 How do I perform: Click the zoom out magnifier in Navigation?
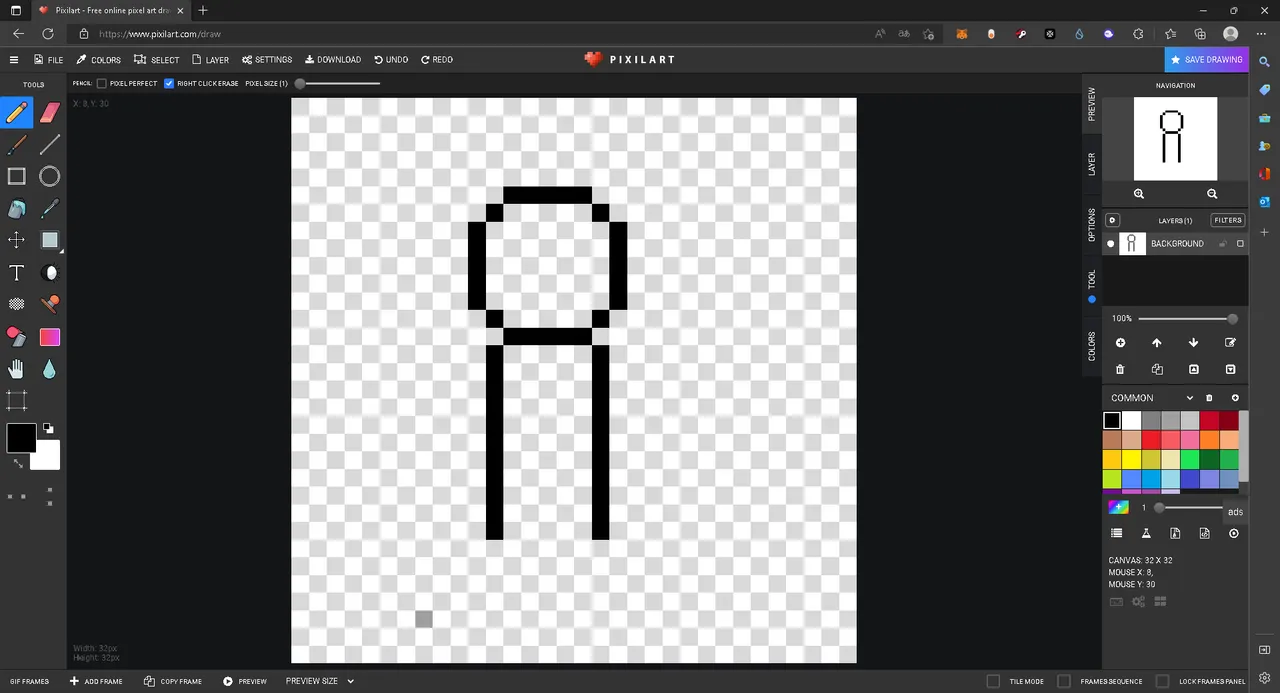(1212, 194)
